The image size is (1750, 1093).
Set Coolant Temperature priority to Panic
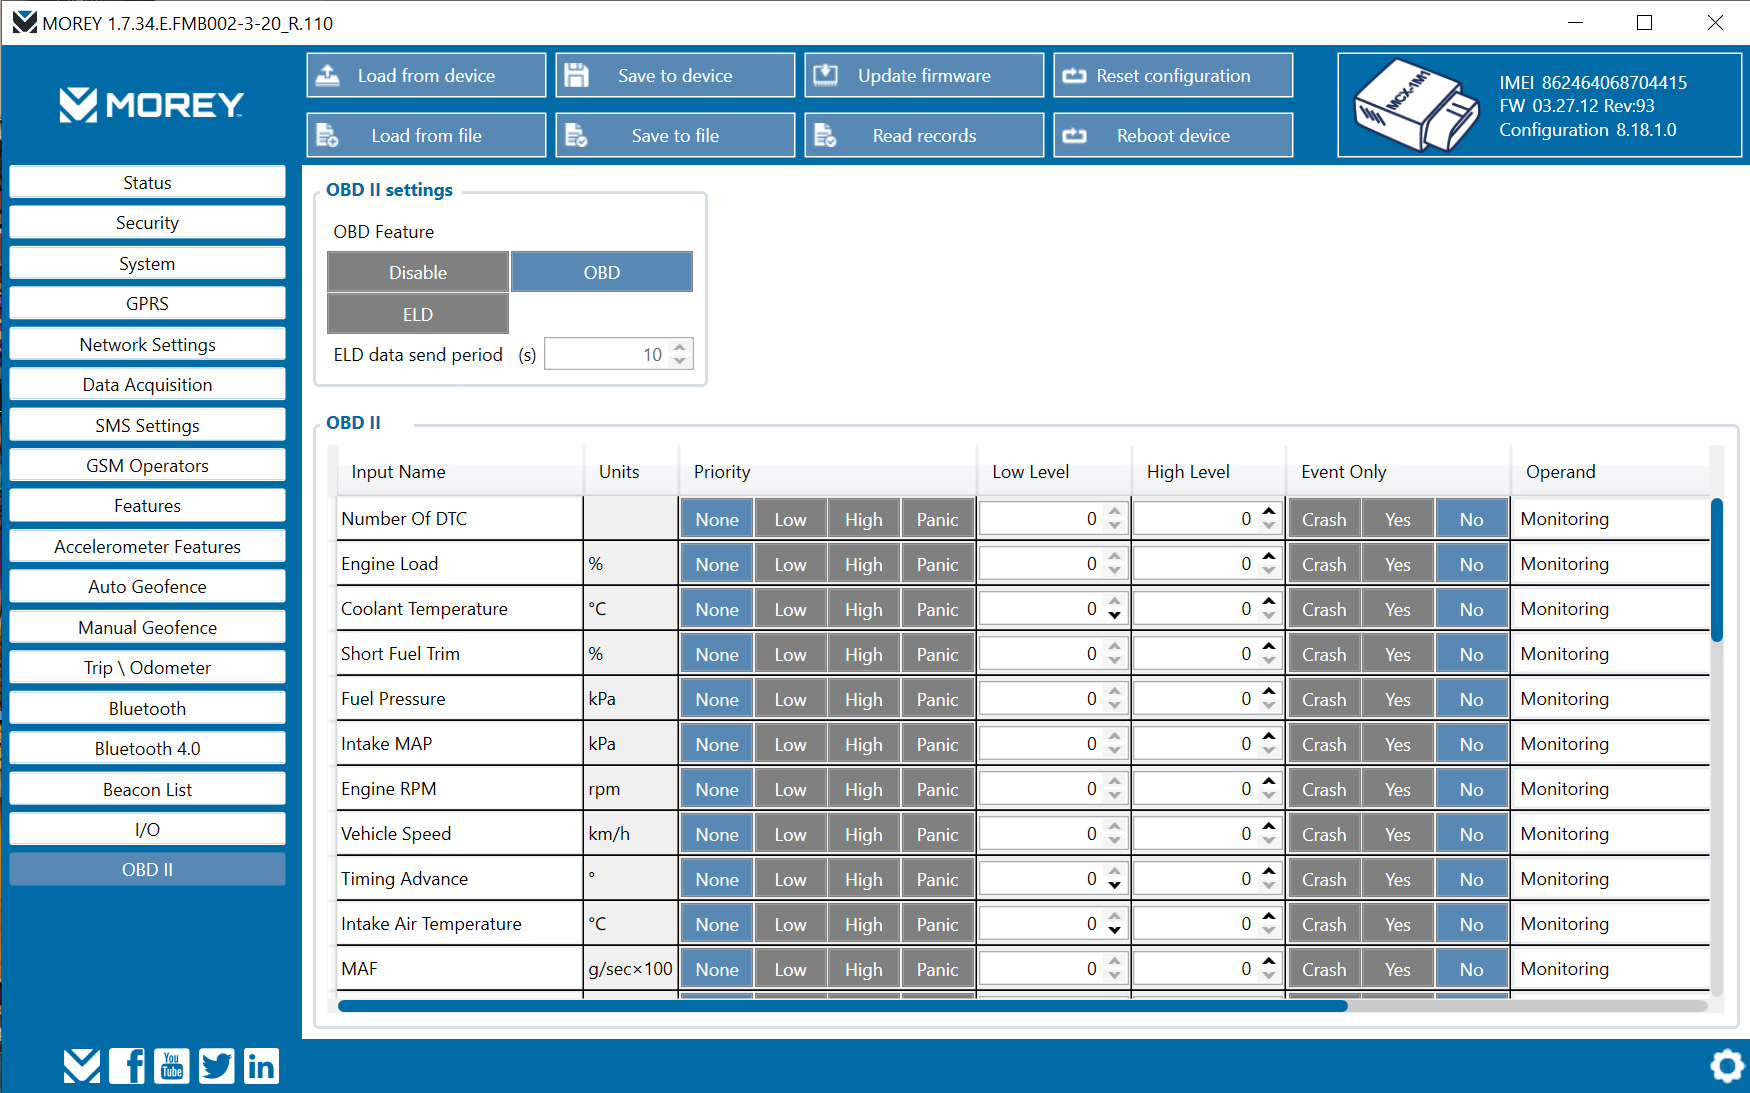(x=938, y=609)
